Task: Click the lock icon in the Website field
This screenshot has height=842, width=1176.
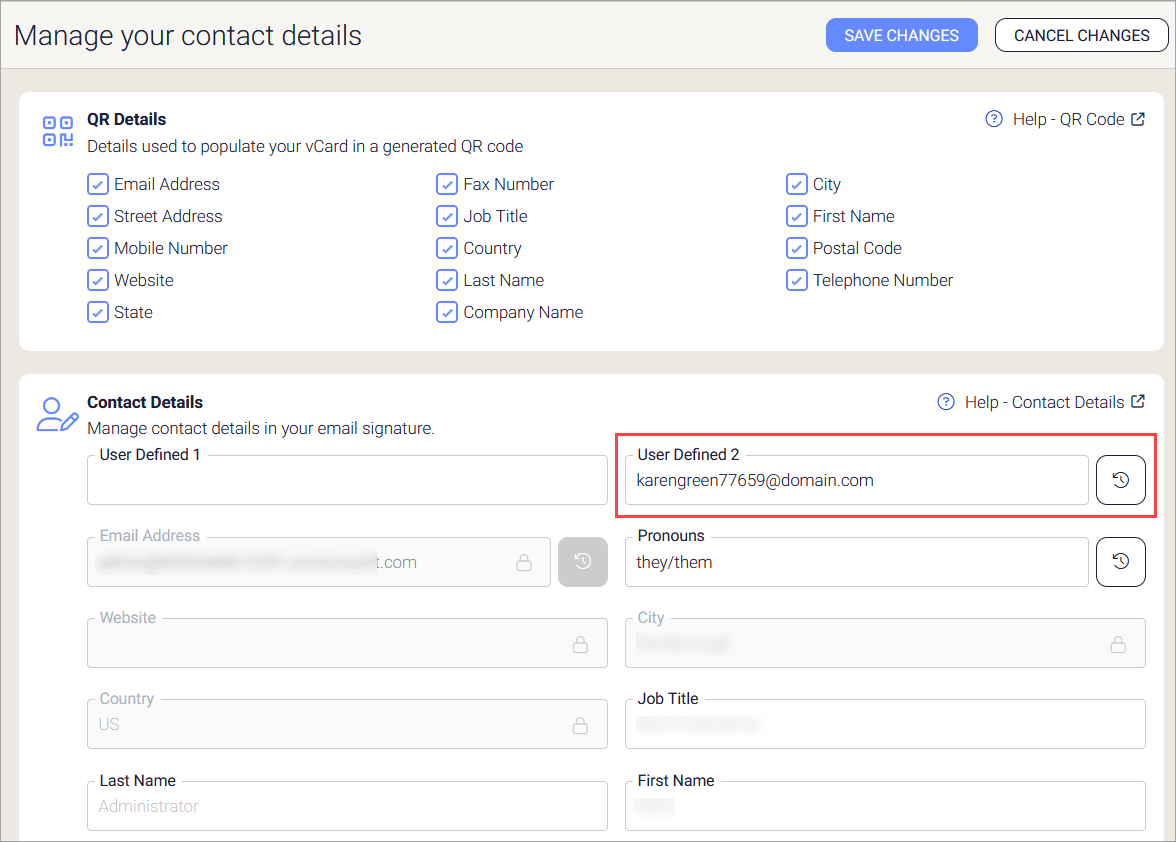Action: point(580,645)
